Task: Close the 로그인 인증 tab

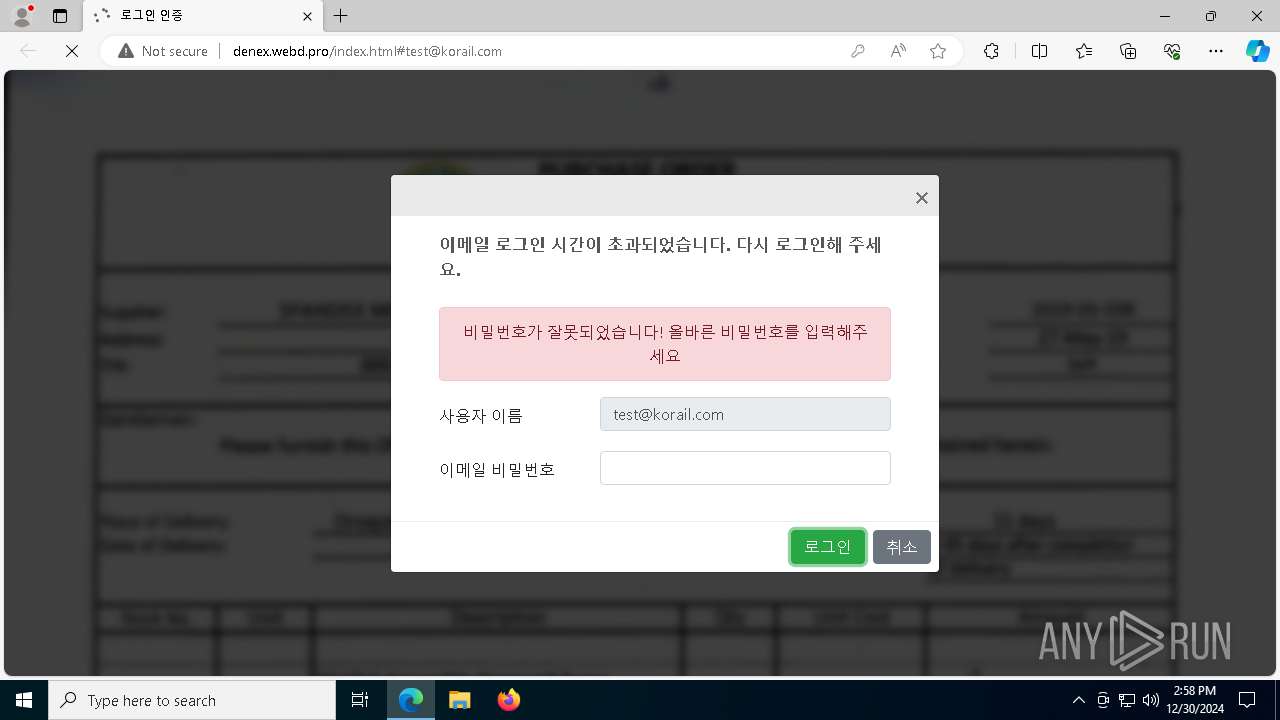Action: [x=308, y=16]
